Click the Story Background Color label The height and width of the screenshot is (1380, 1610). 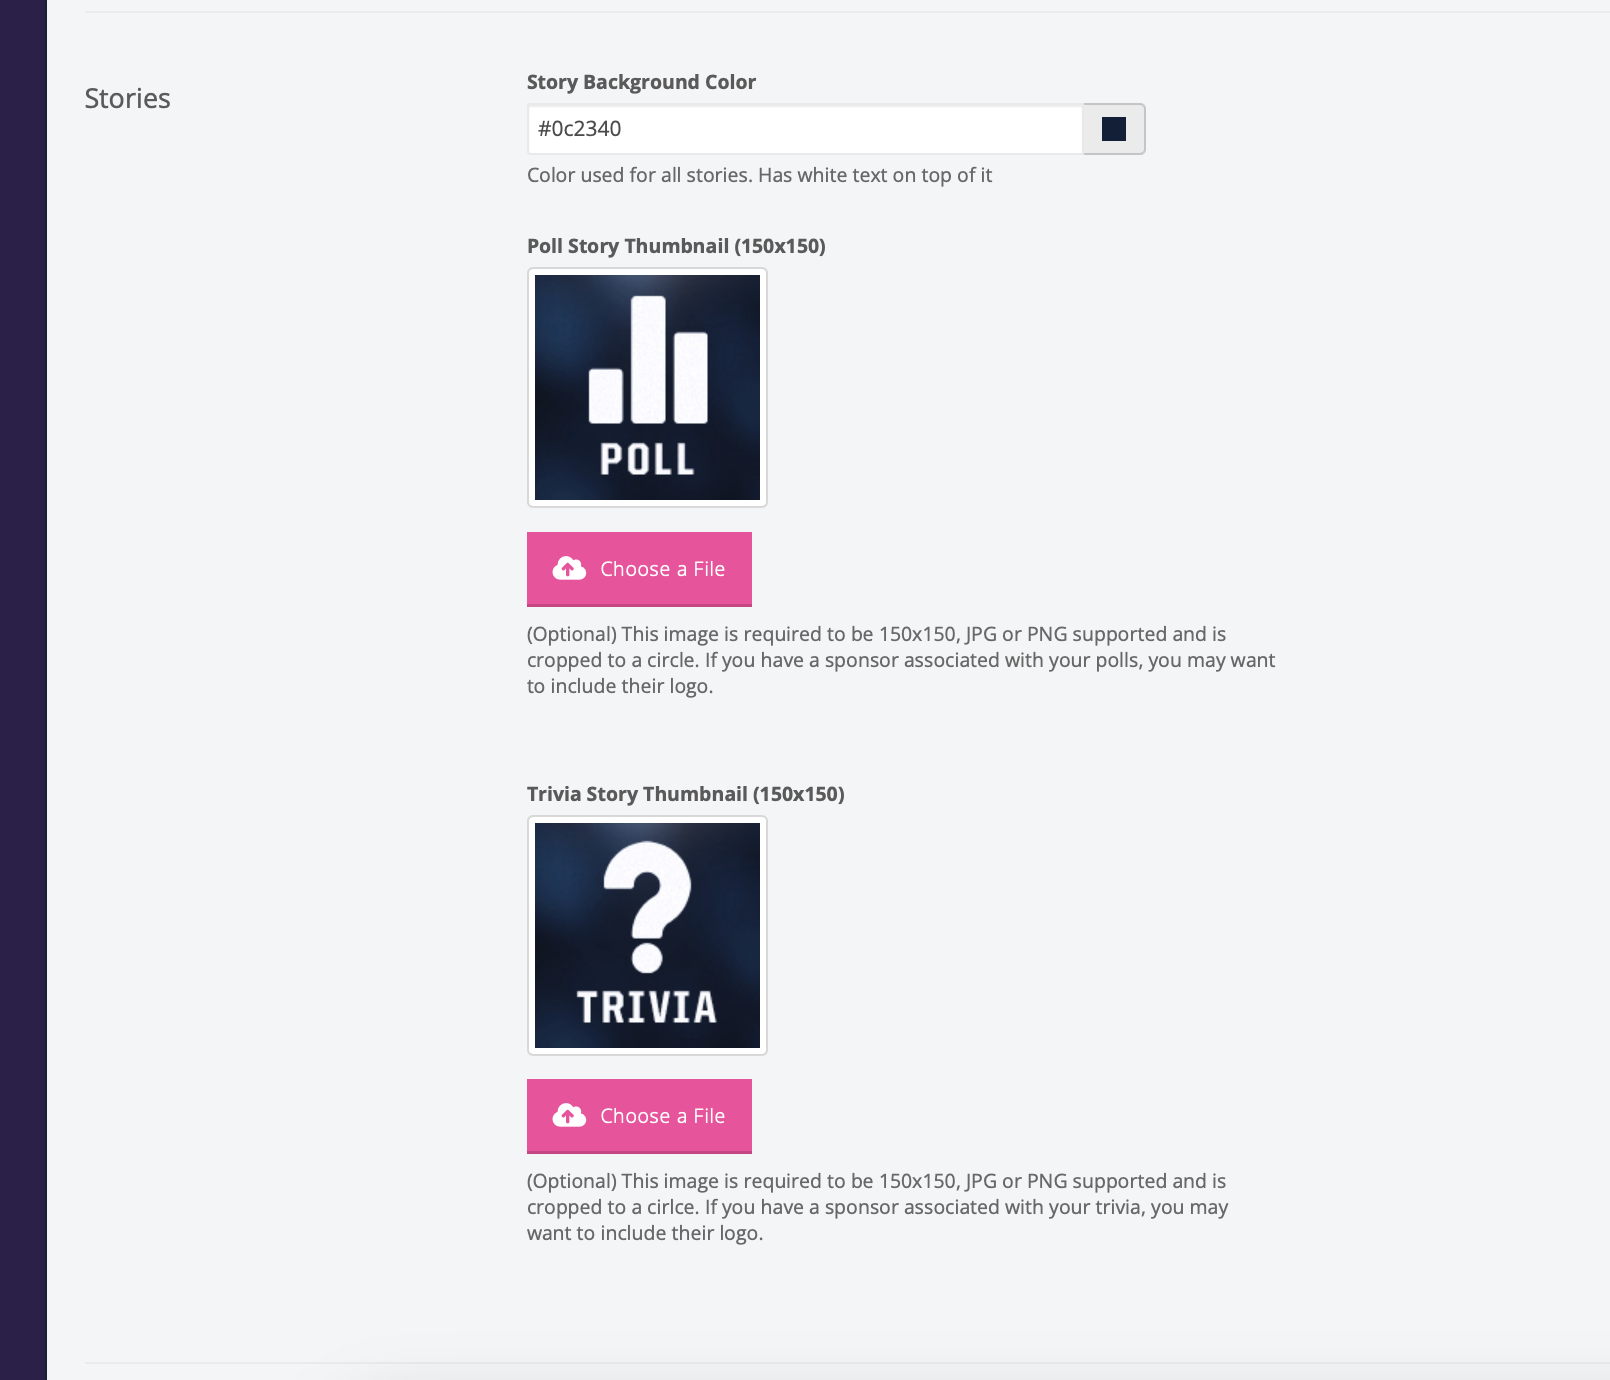coord(641,82)
